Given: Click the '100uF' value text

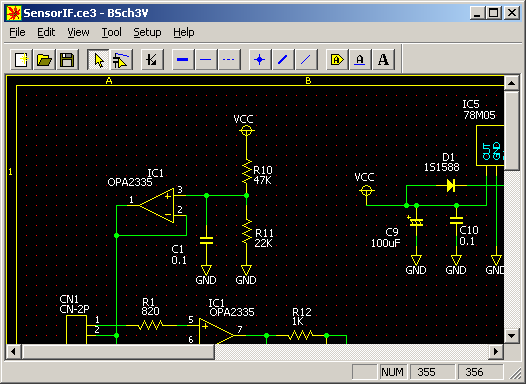Looking at the screenshot, I should [386, 243].
